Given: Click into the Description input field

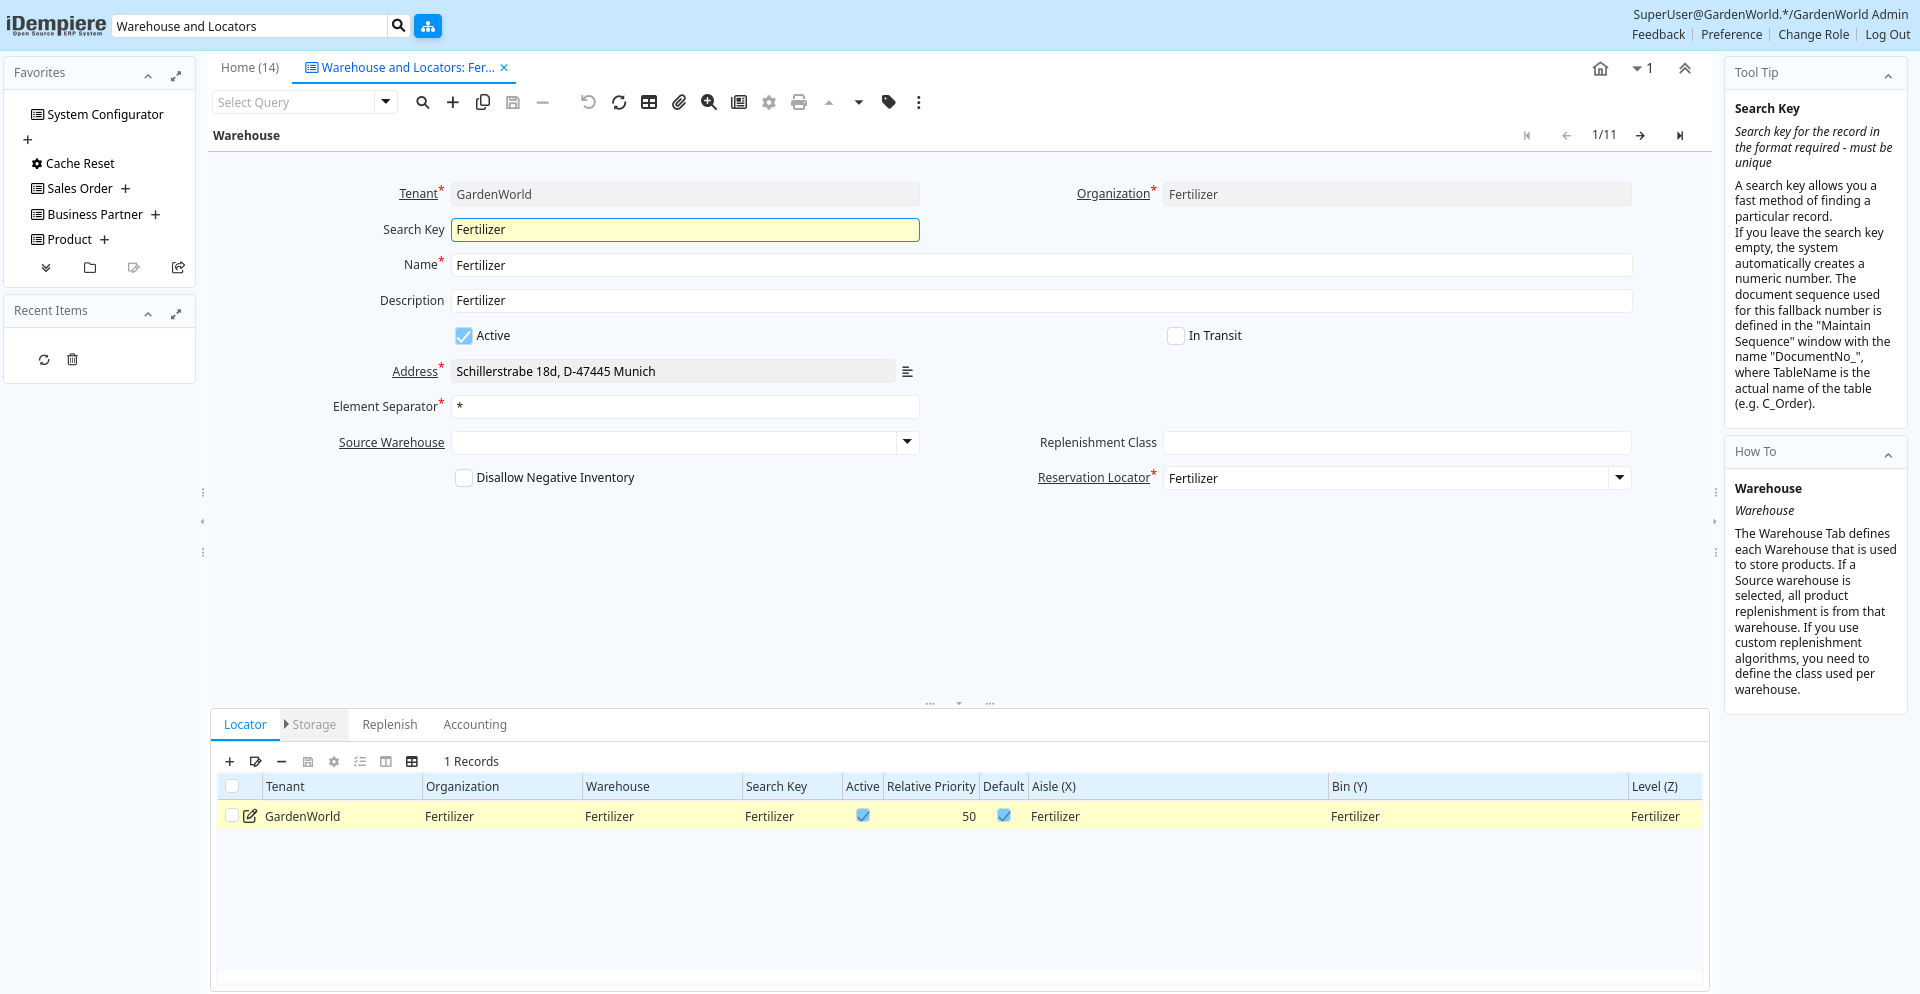Looking at the screenshot, I should tap(1040, 301).
